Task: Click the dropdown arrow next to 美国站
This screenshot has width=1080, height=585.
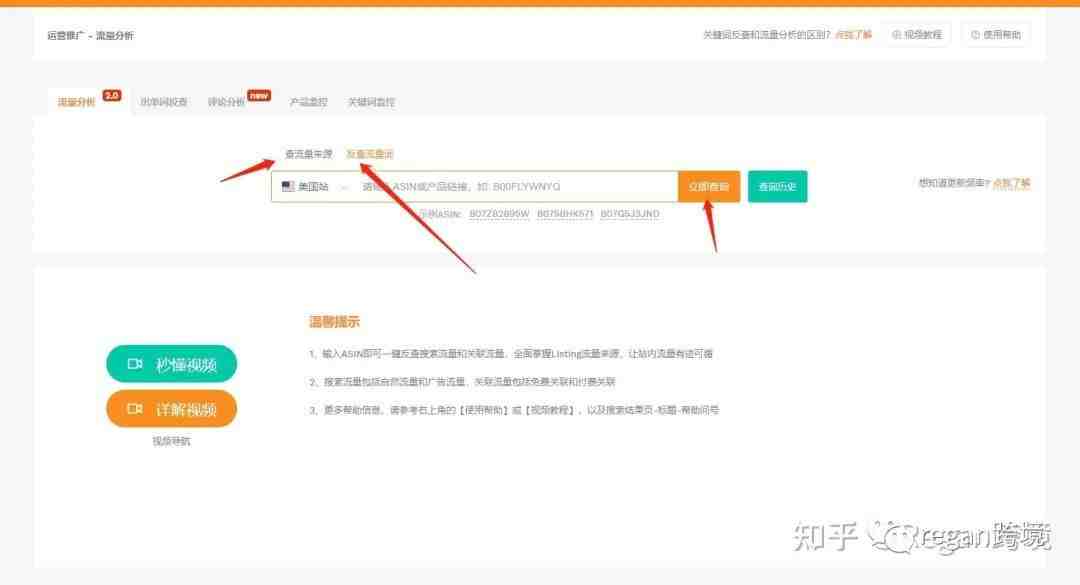Action: (344, 187)
